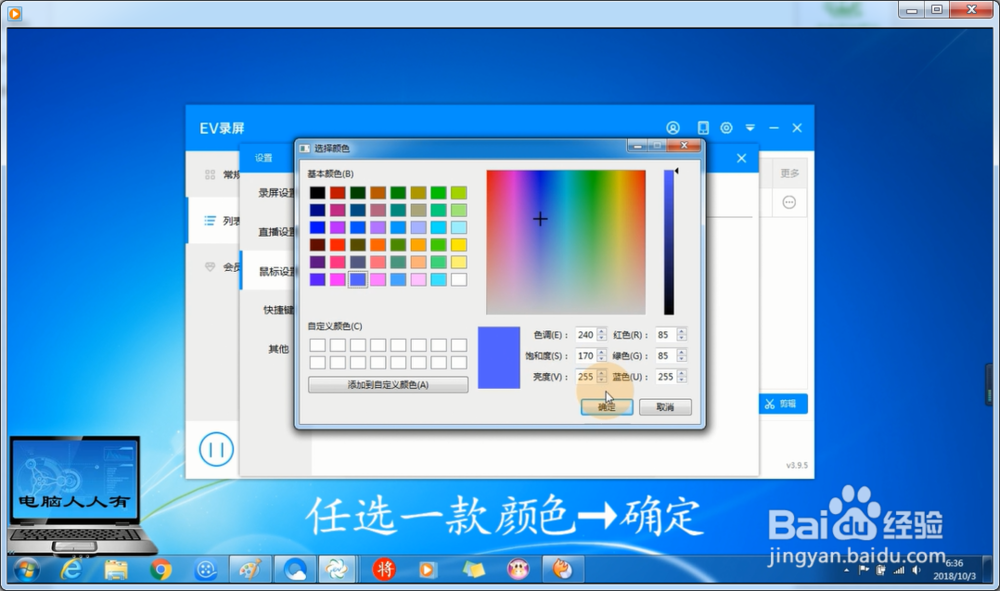Screen dimensions: 1000x591
Task: Open the EV录屏 user account icon
Action: tap(673, 128)
